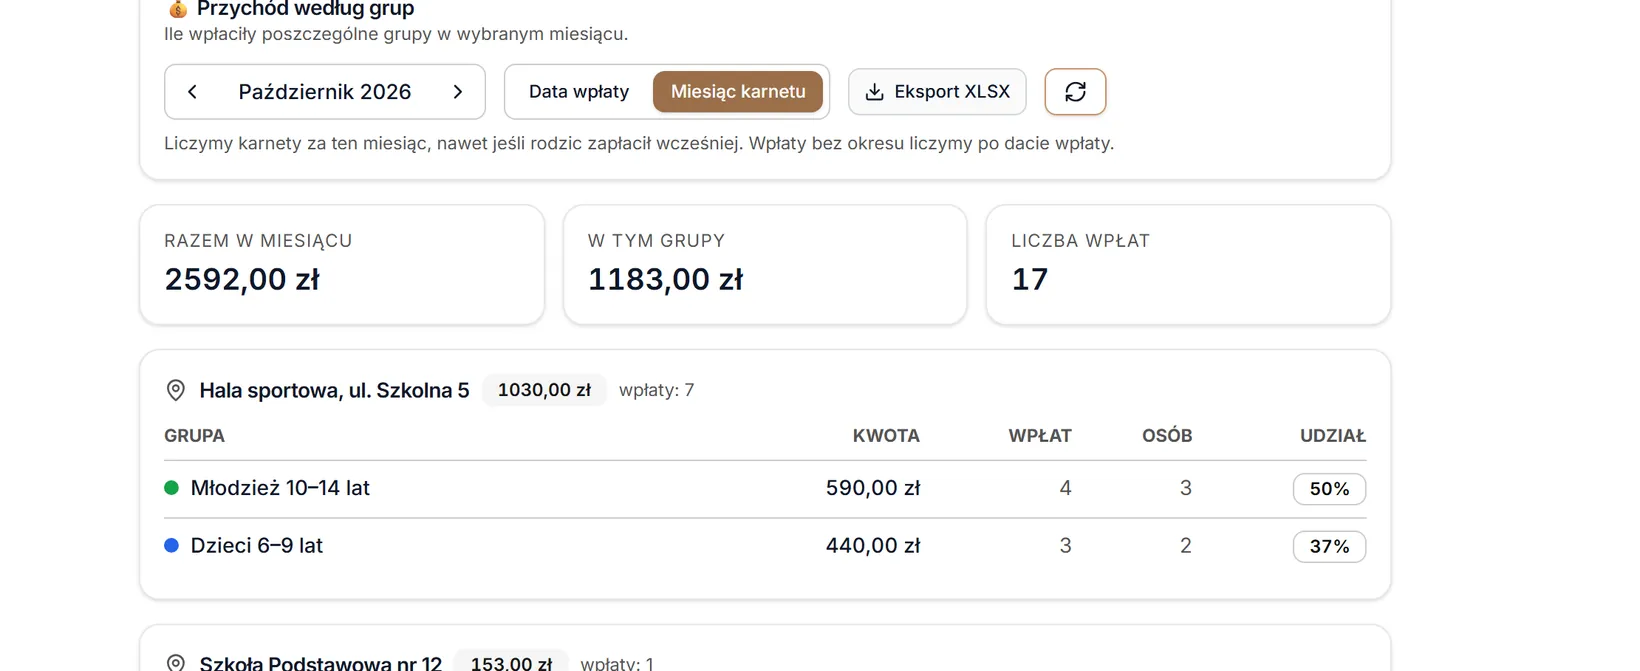This screenshot has width=1640, height=671.
Task: Click the UDZIAŁ column header
Action: click(x=1333, y=436)
